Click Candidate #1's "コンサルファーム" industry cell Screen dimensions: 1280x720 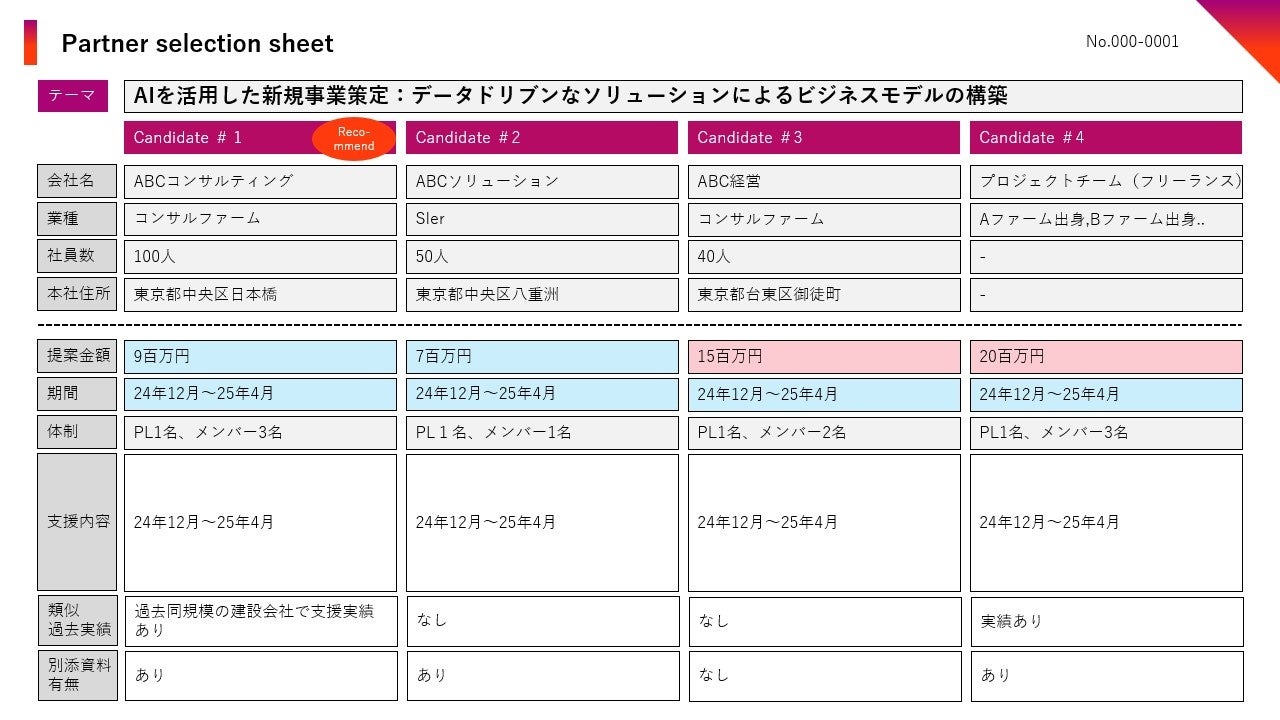(x=260, y=219)
